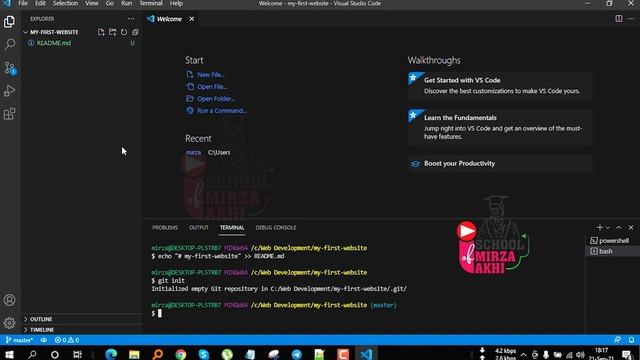The height and width of the screenshot is (360, 640).
Task: Open the launch profile dropdown beside new terminal
Action: tap(608, 227)
